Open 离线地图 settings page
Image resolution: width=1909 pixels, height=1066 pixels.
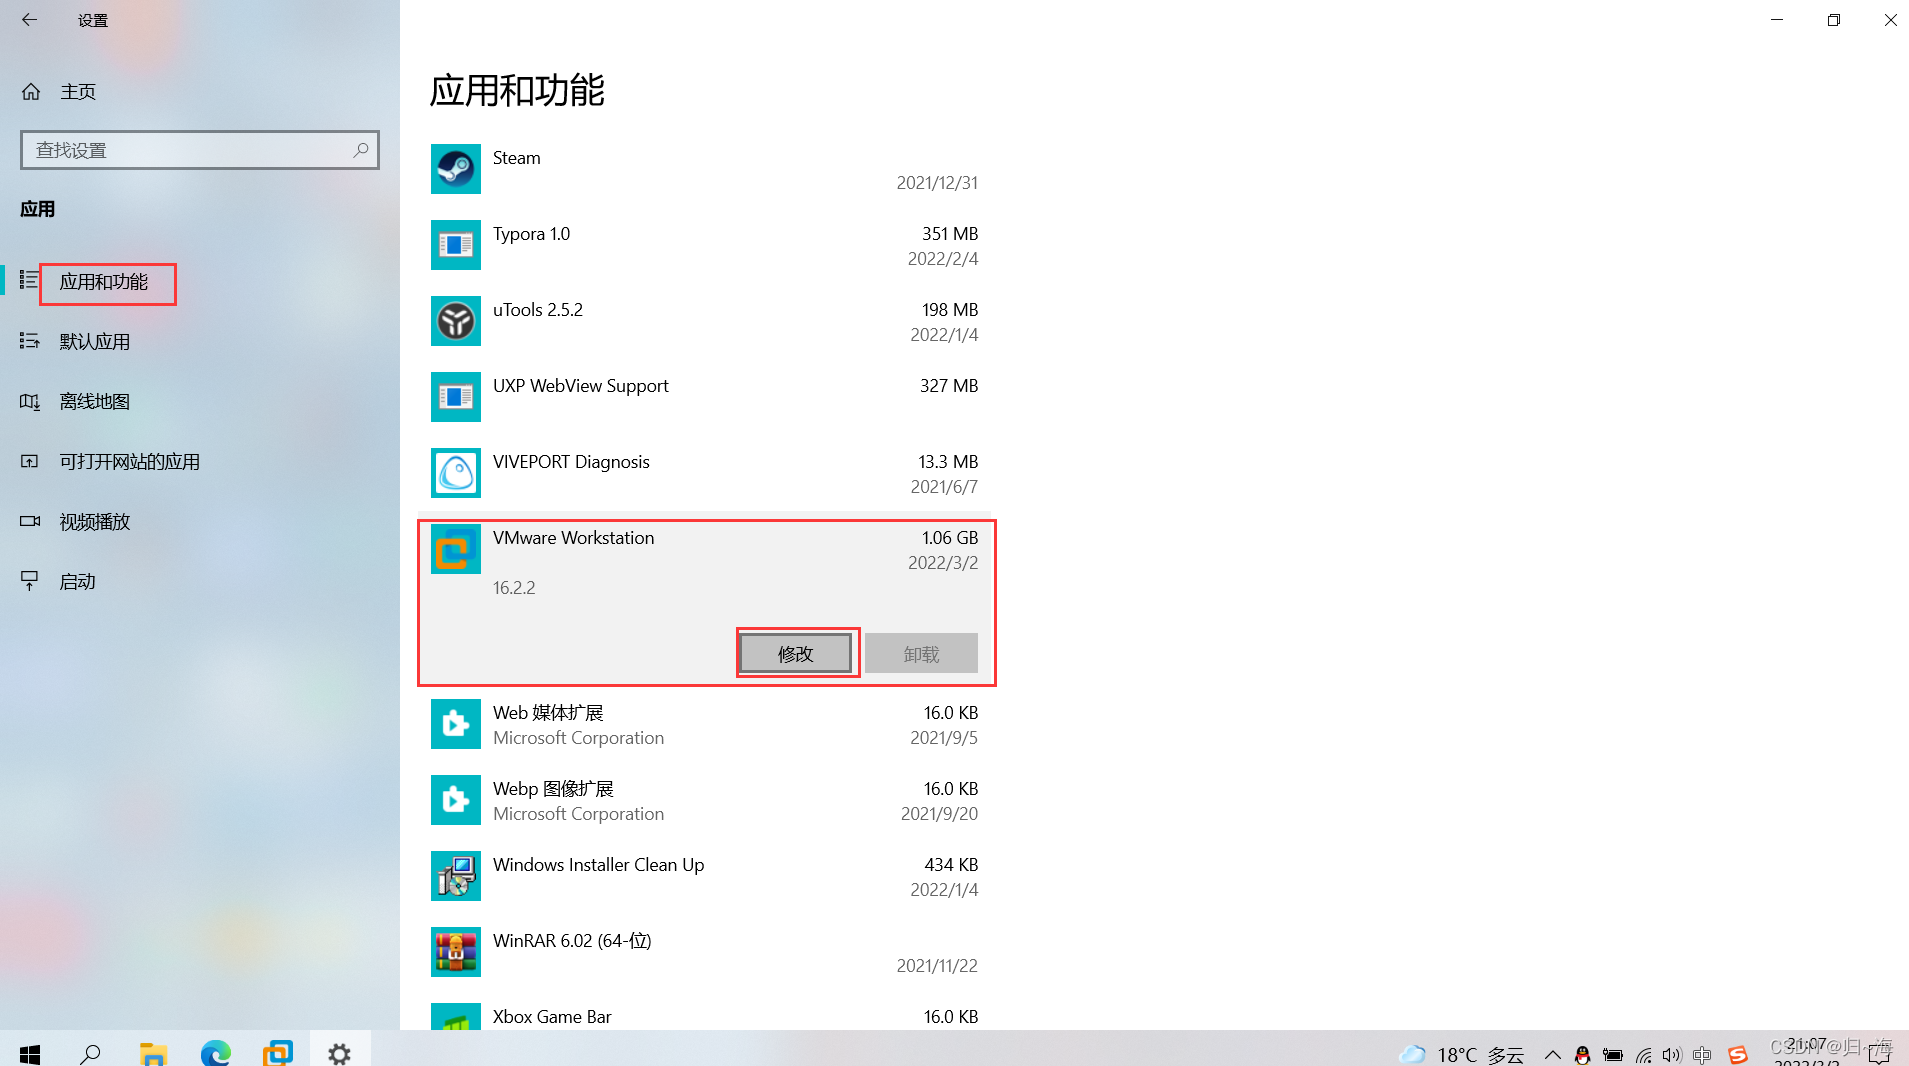tap(95, 402)
